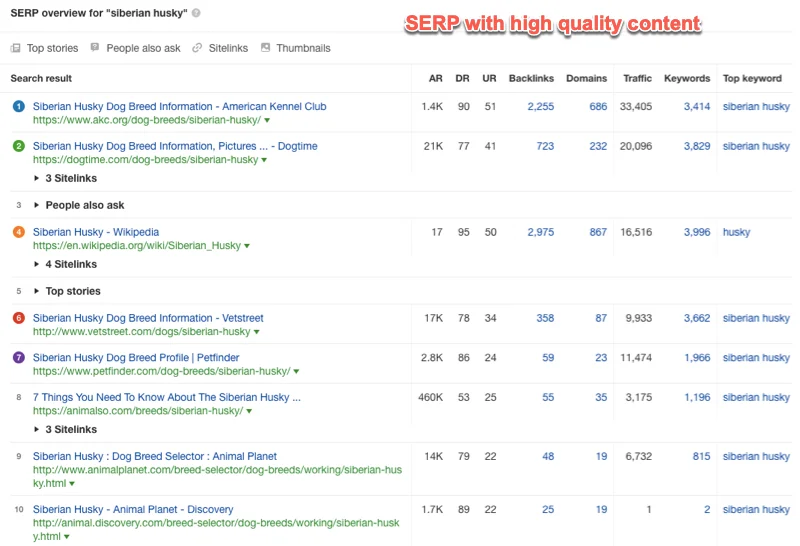
Task: Open American Kennel Club Siberian Husky result
Action: [179, 106]
